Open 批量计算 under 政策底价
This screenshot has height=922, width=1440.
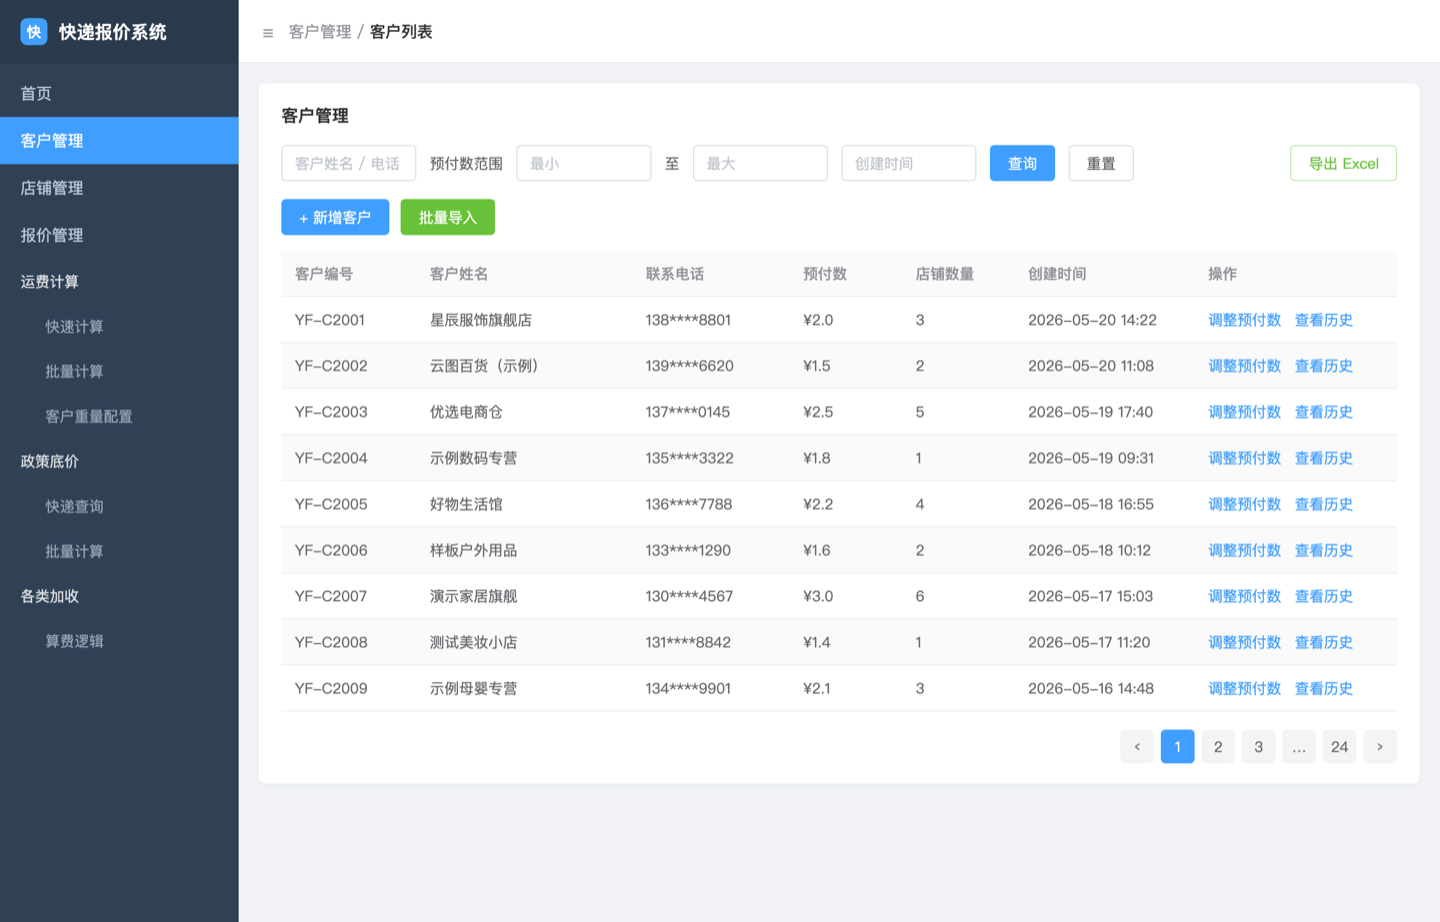coord(119,551)
